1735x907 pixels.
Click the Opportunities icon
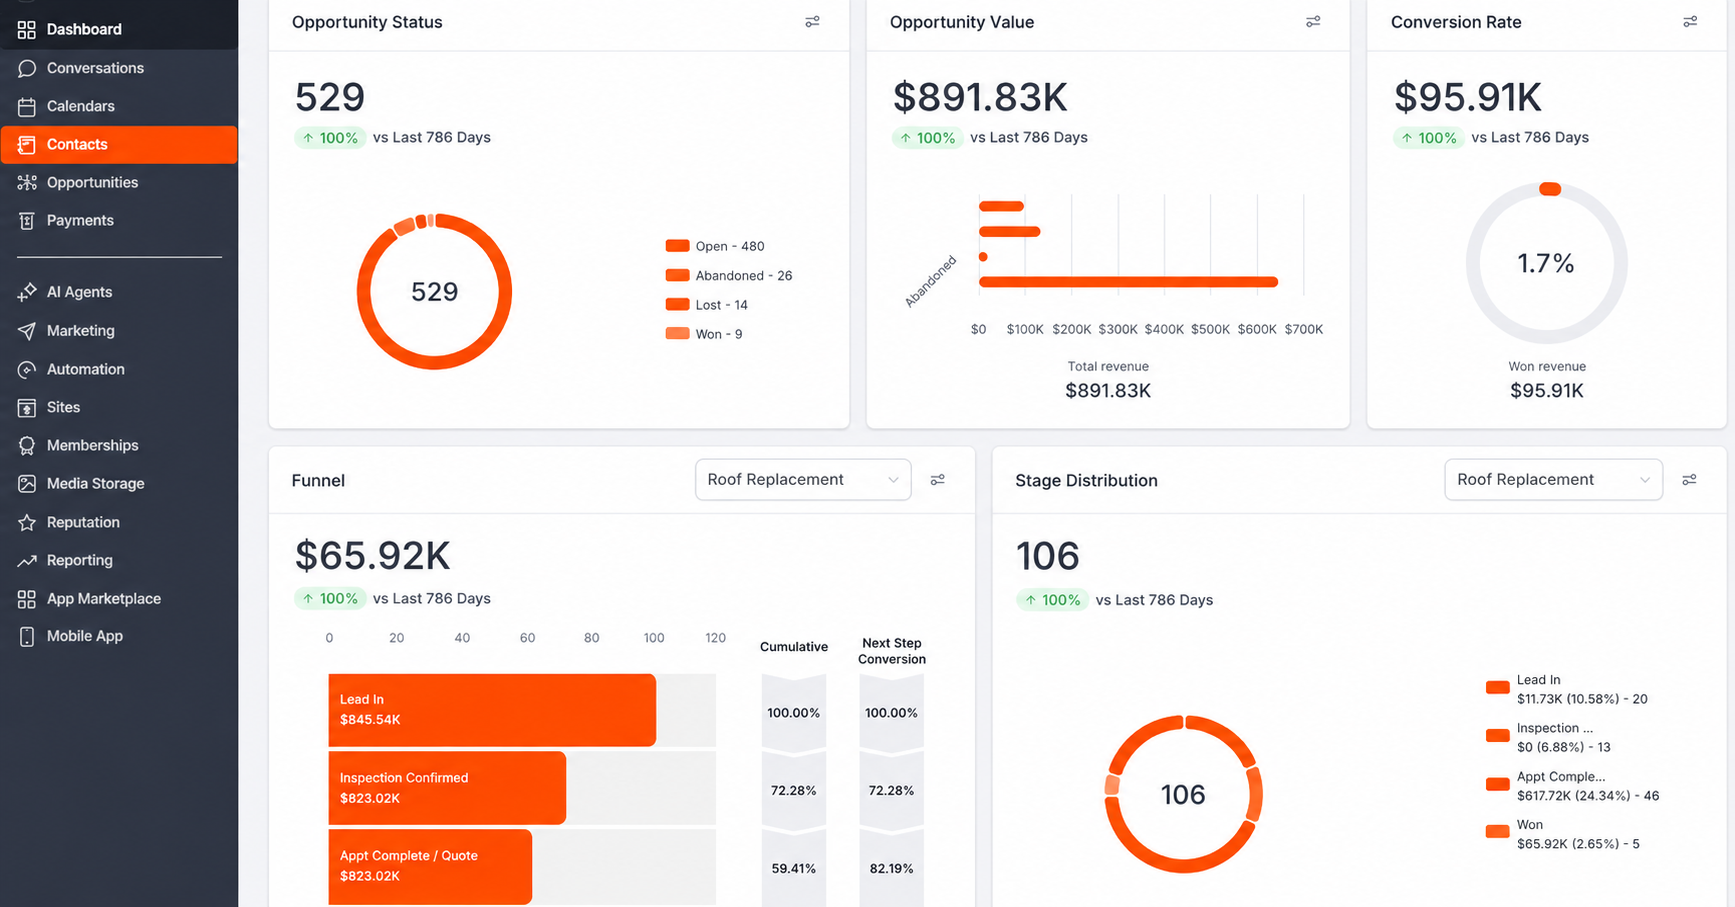[27, 182]
